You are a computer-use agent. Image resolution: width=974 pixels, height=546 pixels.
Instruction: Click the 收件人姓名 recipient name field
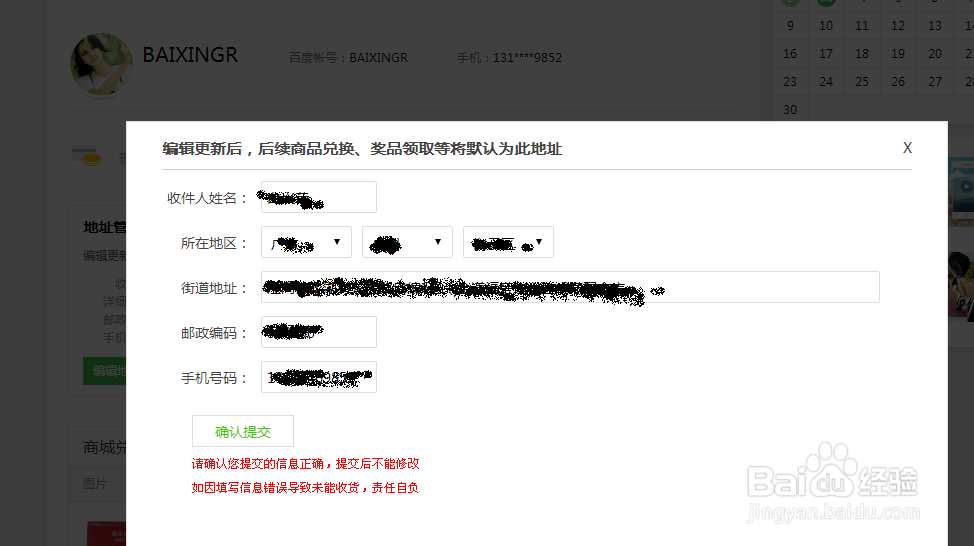click(x=319, y=197)
